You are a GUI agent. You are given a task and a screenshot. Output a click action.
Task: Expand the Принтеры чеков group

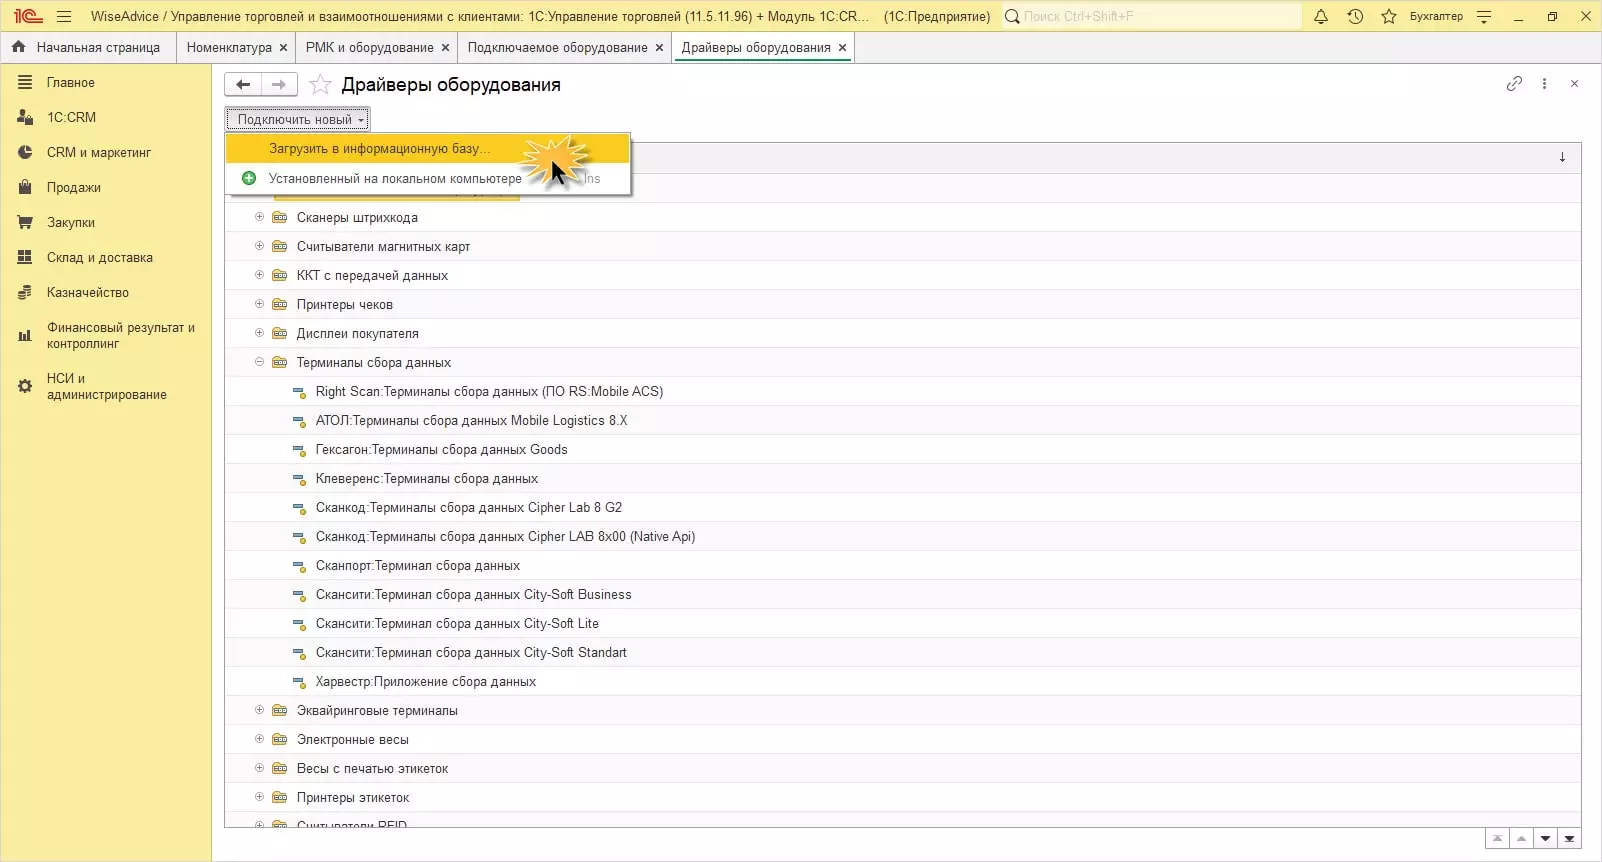tap(259, 304)
